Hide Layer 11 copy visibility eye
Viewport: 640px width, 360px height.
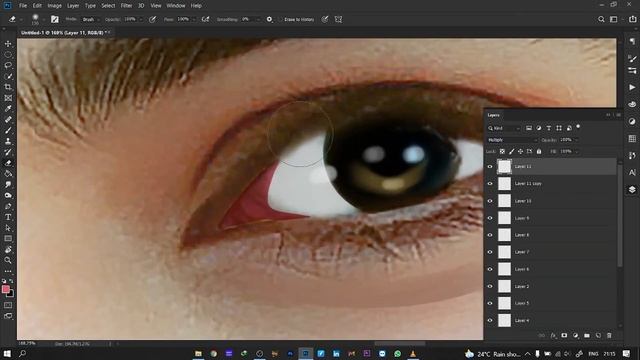[x=490, y=184]
